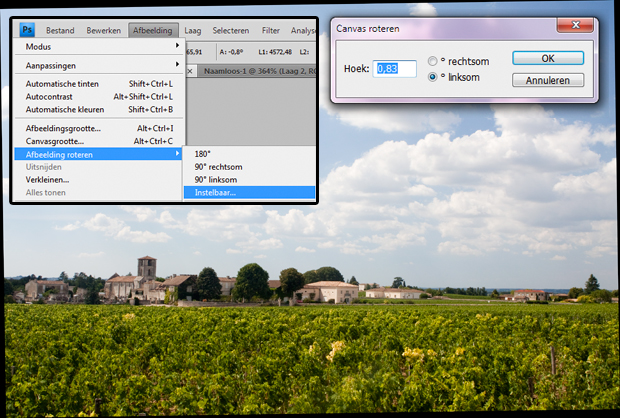Click Annuleren to cancel rotation
The image size is (620, 418).
[x=548, y=80]
